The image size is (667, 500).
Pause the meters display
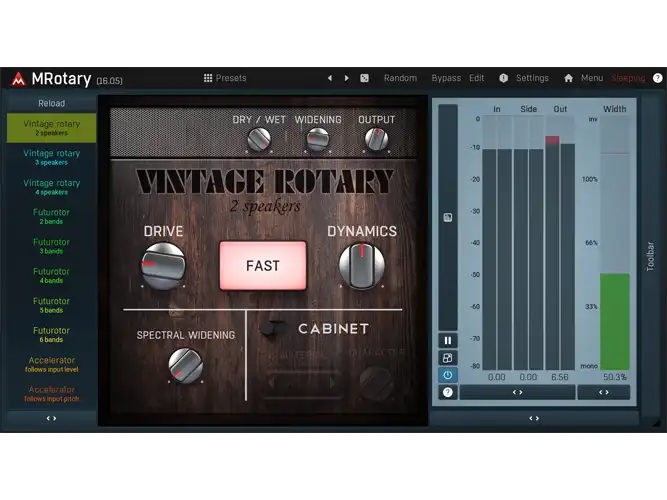tap(448, 340)
